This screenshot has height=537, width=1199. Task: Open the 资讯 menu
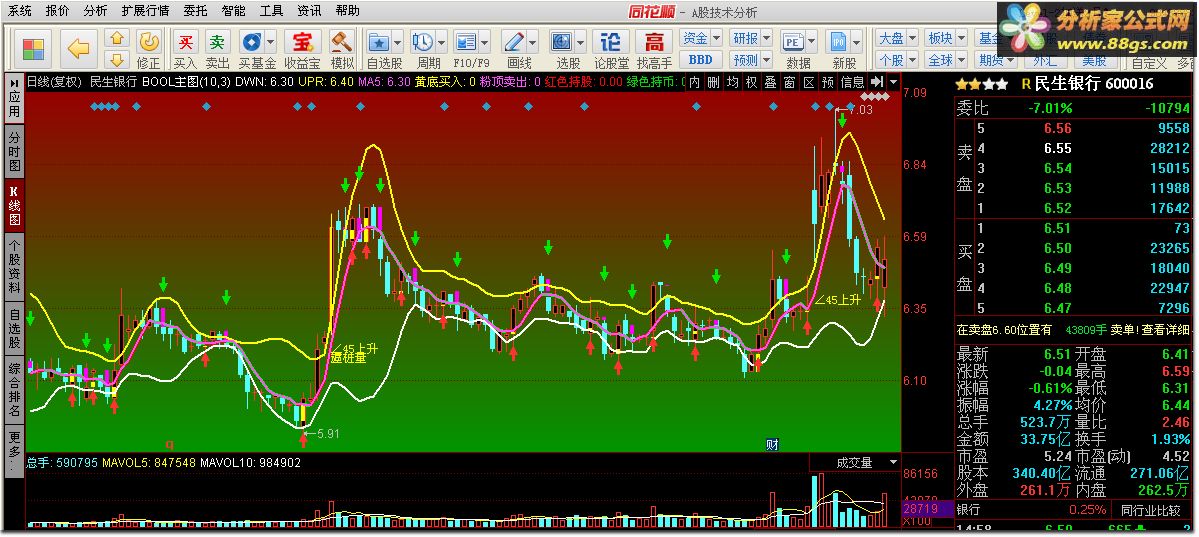coord(309,11)
